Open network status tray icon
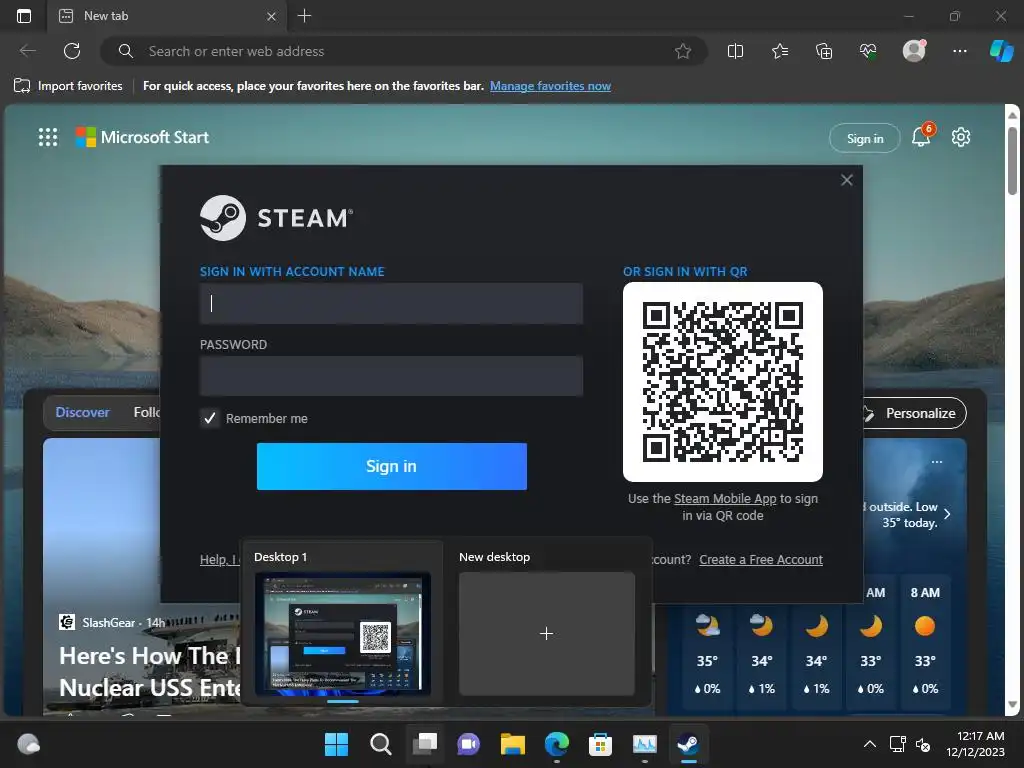The width and height of the screenshot is (1024, 768). (x=897, y=744)
